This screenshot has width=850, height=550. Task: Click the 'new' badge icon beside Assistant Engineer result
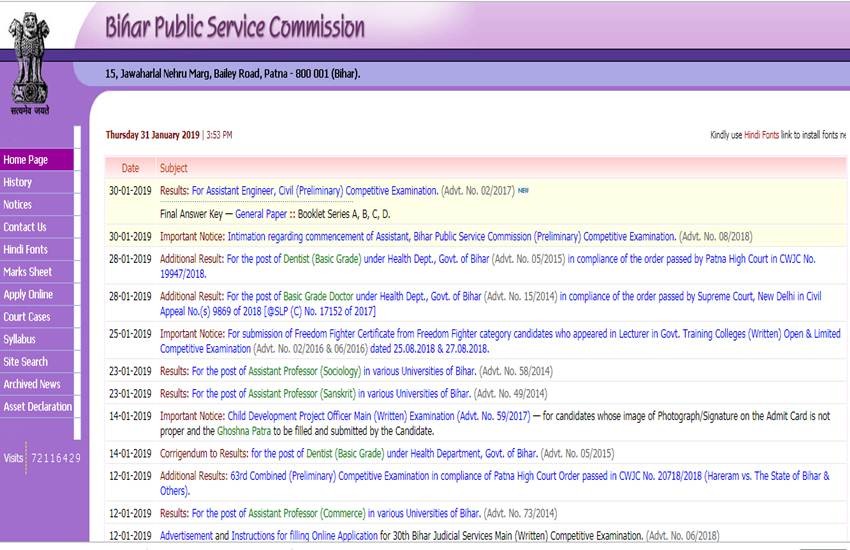[x=523, y=190]
